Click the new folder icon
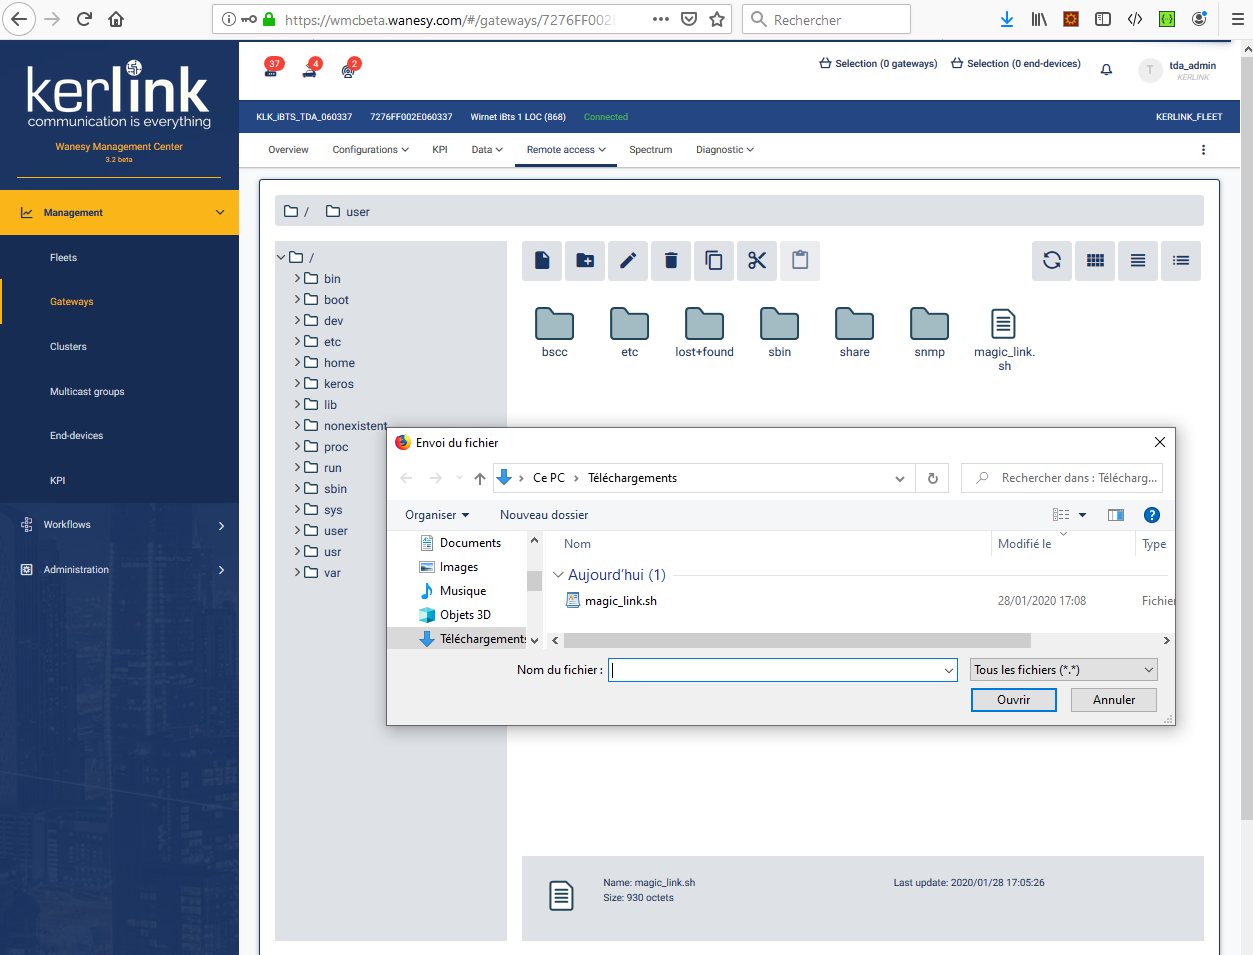 [x=585, y=261]
